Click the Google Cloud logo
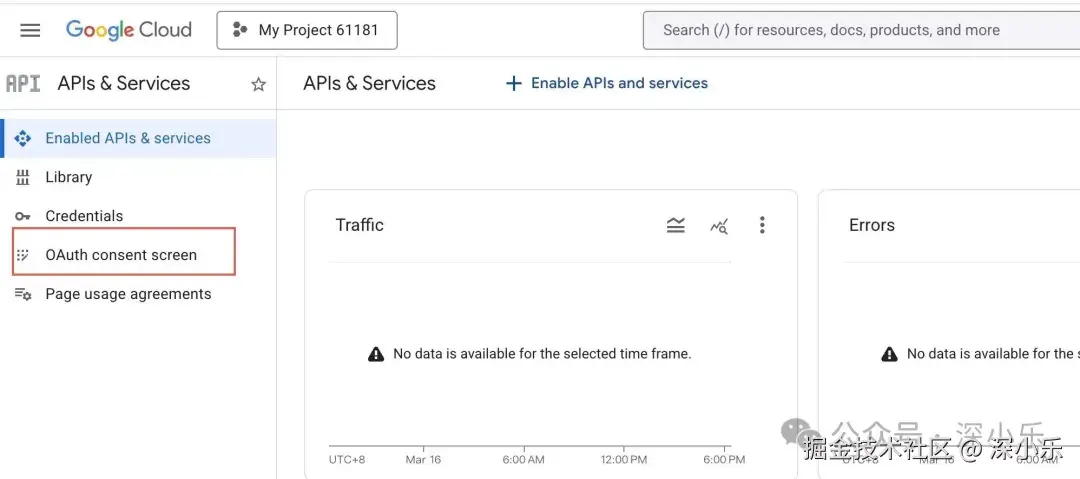The height and width of the screenshot is (479, 1080). point(128,30)
